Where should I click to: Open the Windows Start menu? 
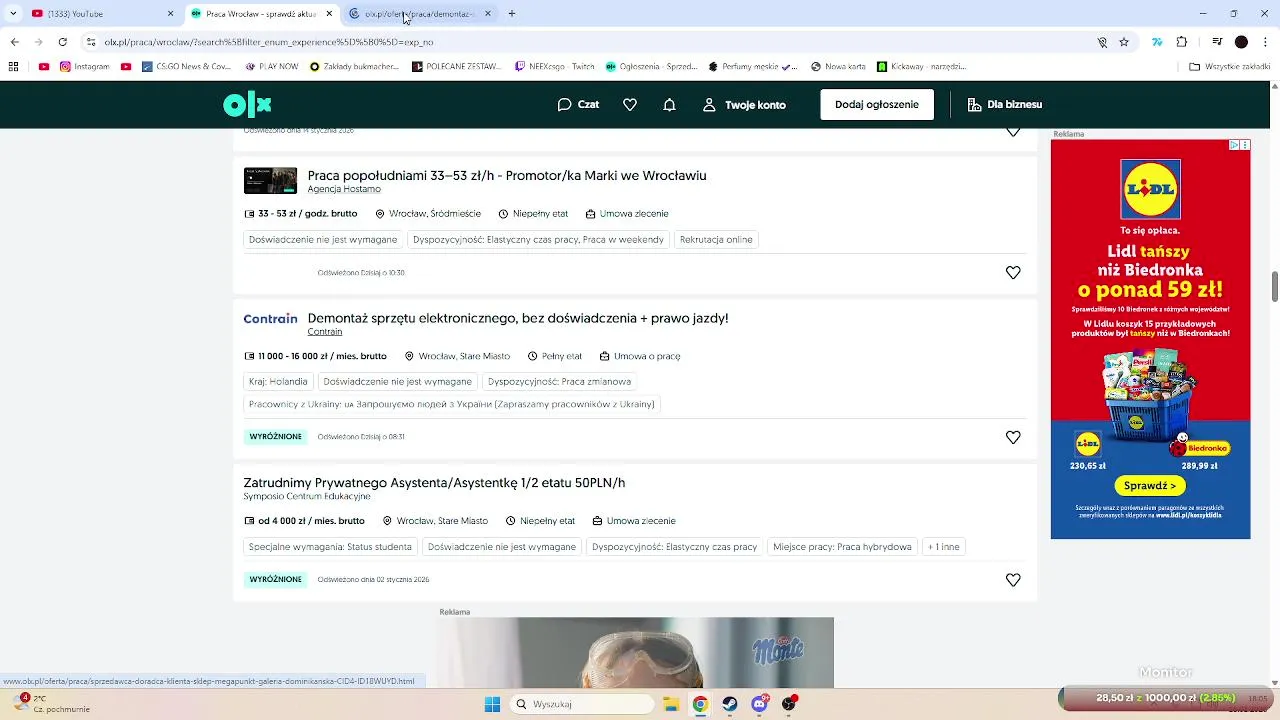[x=492, y=704]
